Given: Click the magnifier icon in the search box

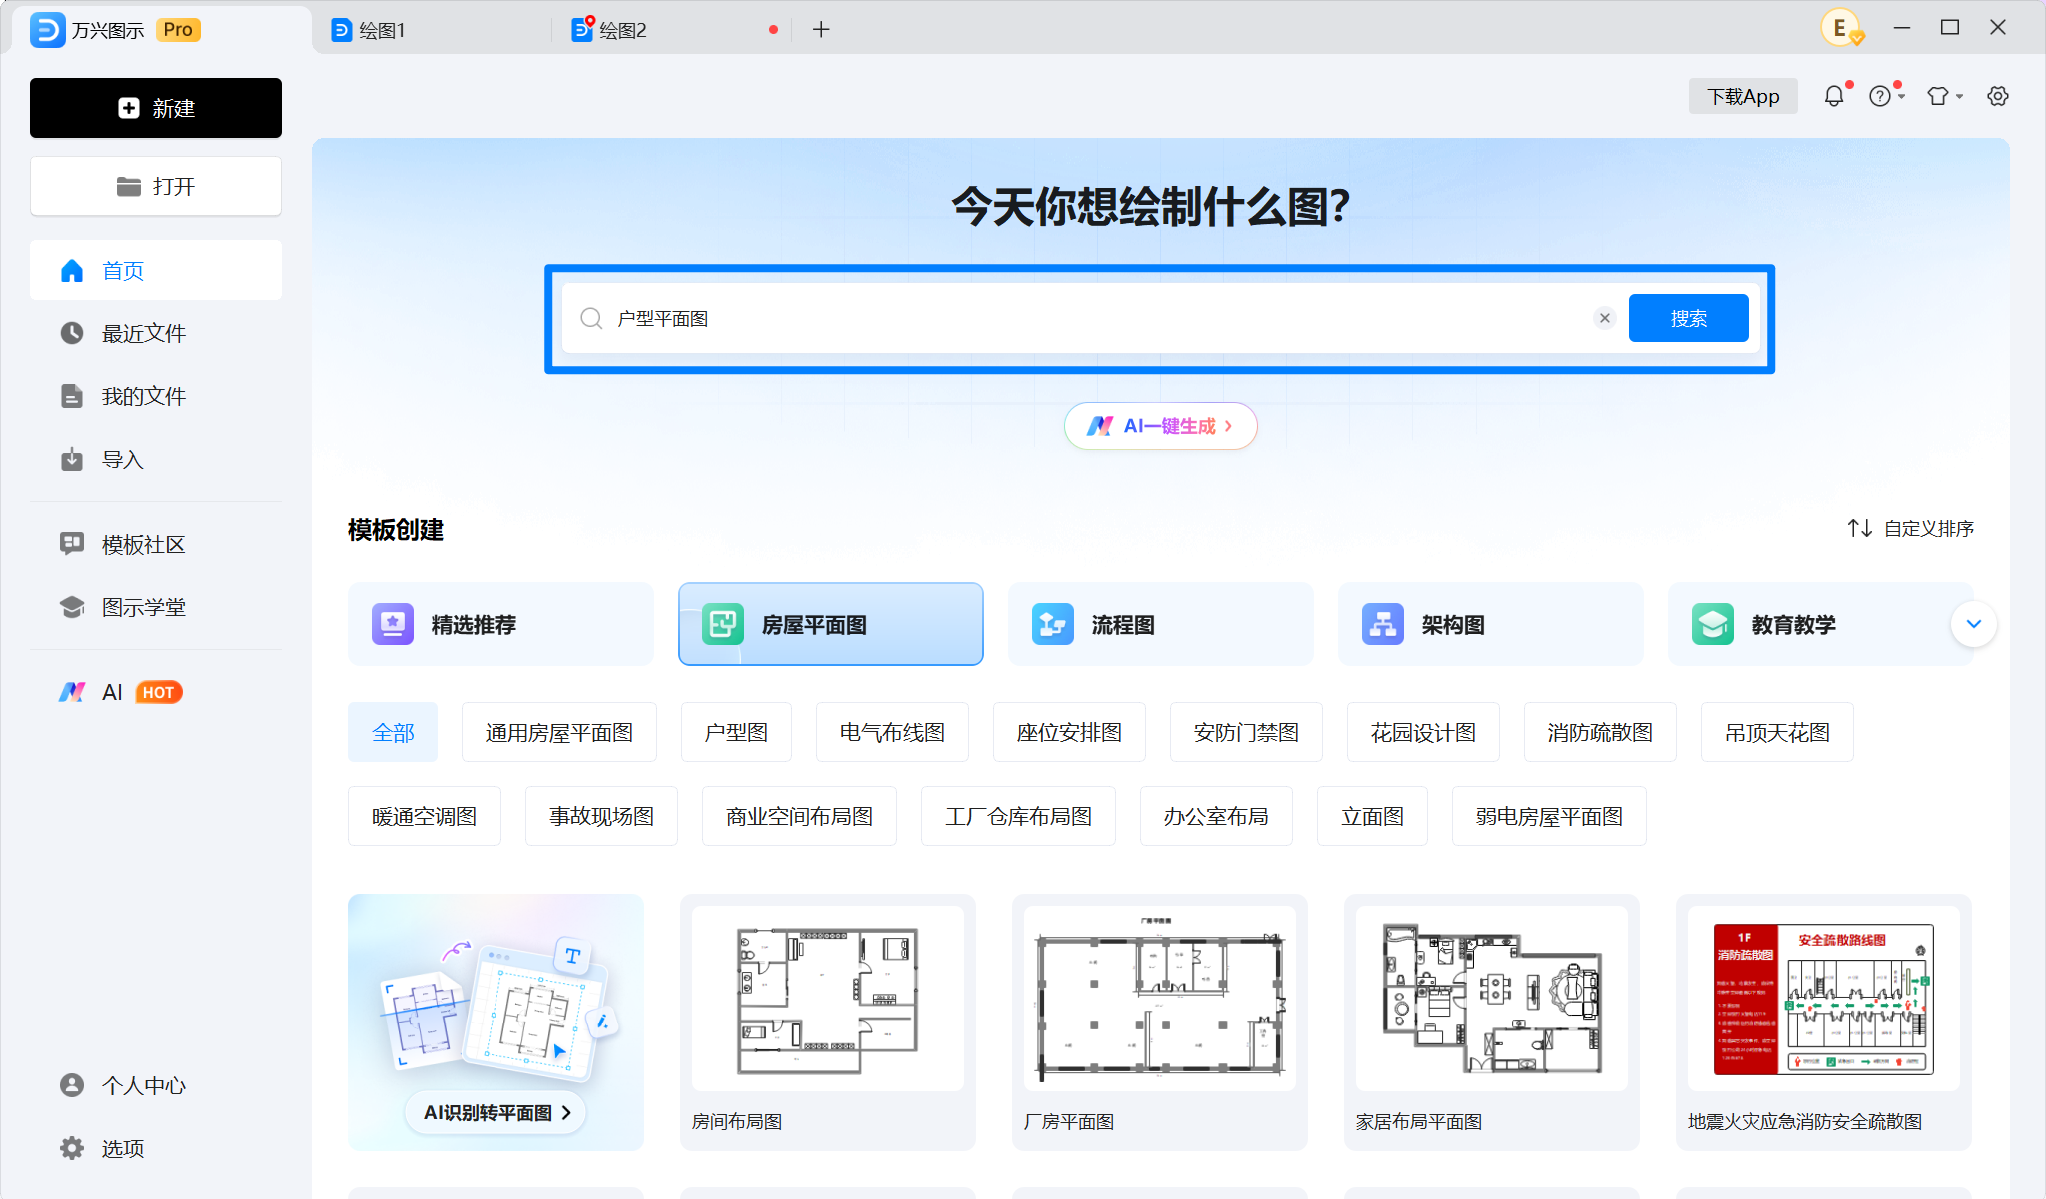Looking at the screenshot, I should click(x=591, y=318).
